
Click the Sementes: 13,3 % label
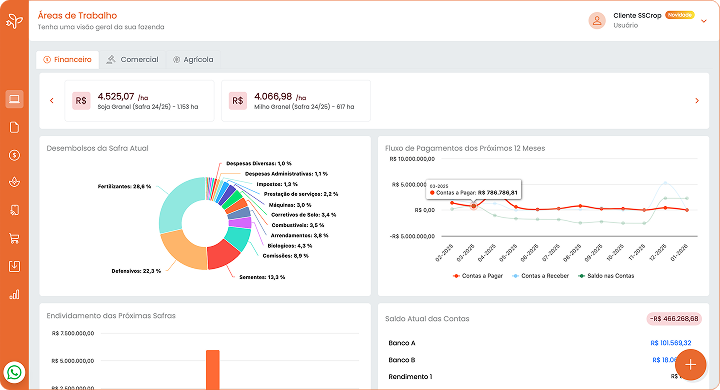click(262, 277)
